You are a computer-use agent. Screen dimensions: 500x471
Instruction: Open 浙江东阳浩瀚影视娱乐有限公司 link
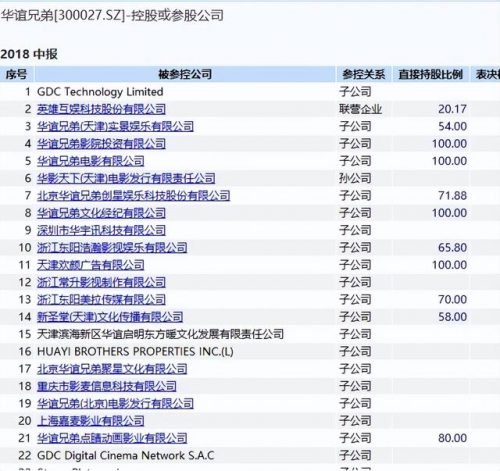coord(112,248)
